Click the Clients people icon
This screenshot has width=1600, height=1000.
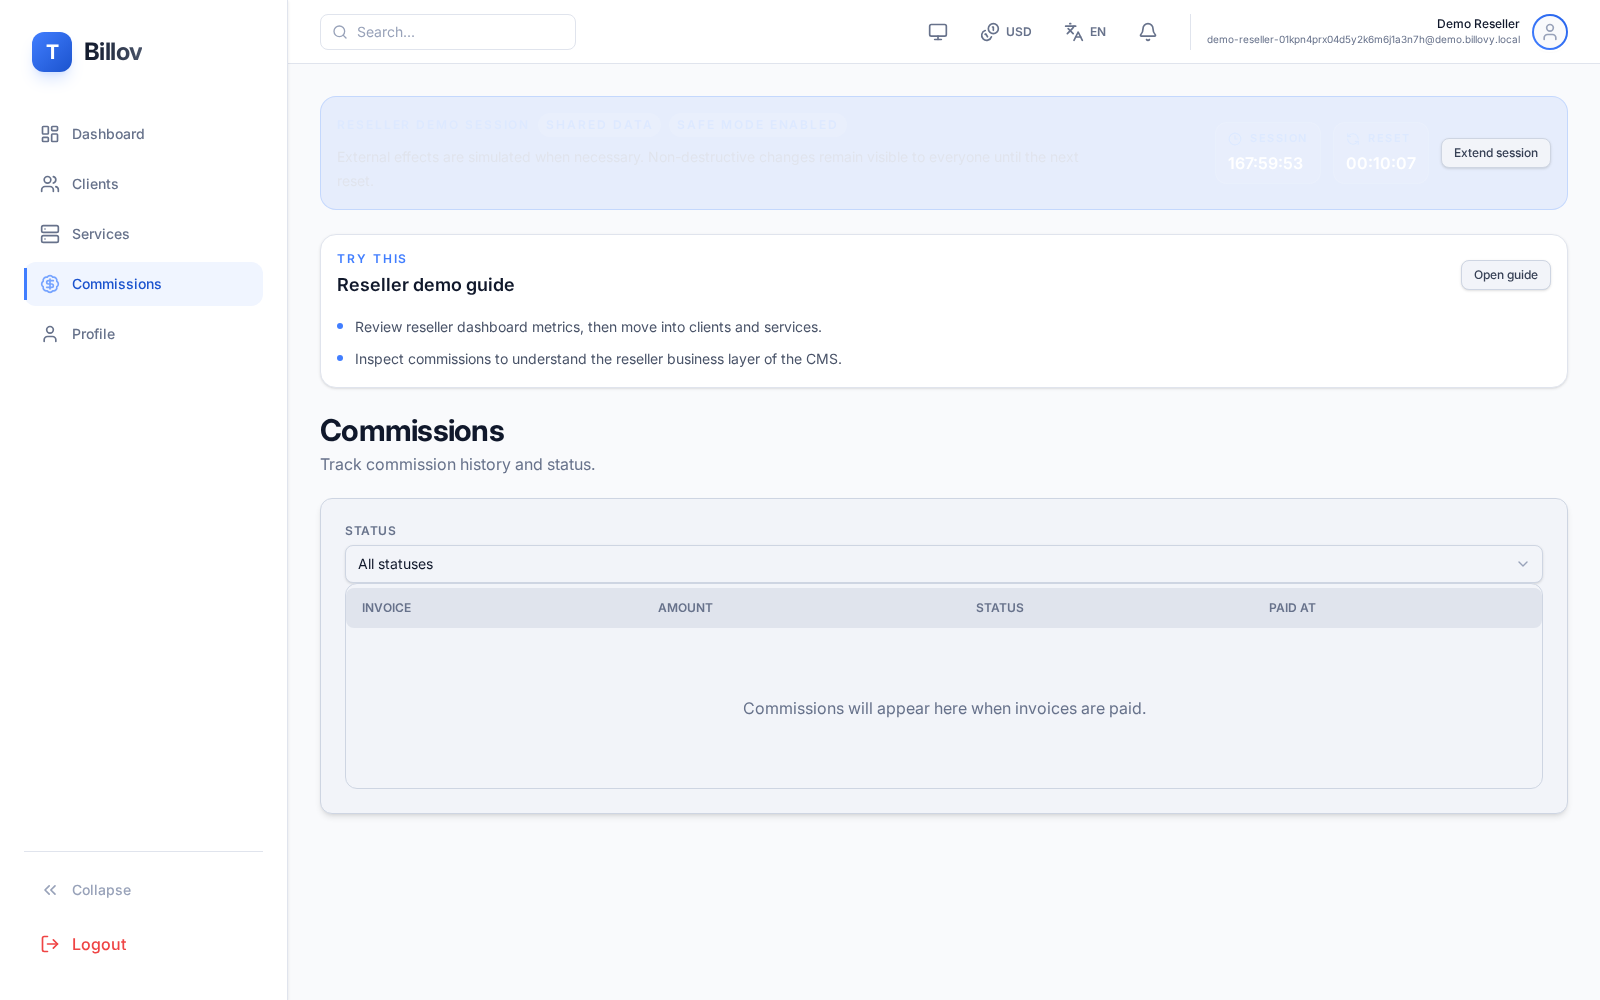50,184
